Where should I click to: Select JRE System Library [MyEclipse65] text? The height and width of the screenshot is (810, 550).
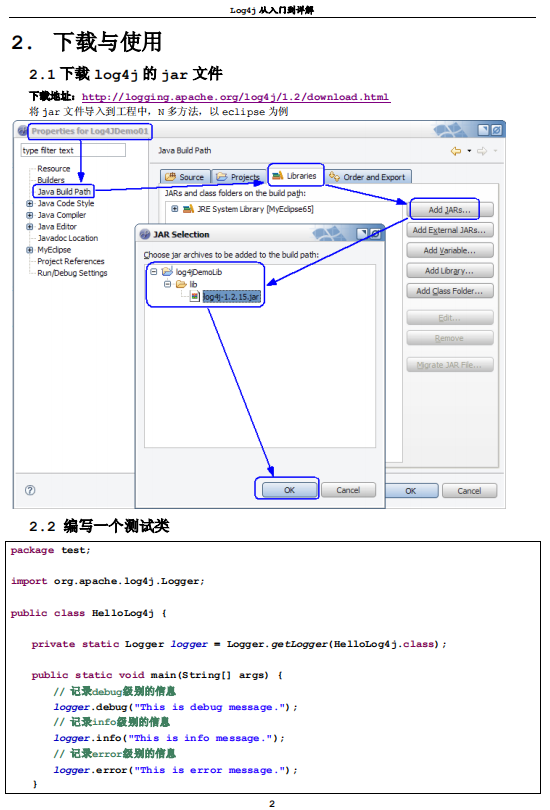(255, 209)
